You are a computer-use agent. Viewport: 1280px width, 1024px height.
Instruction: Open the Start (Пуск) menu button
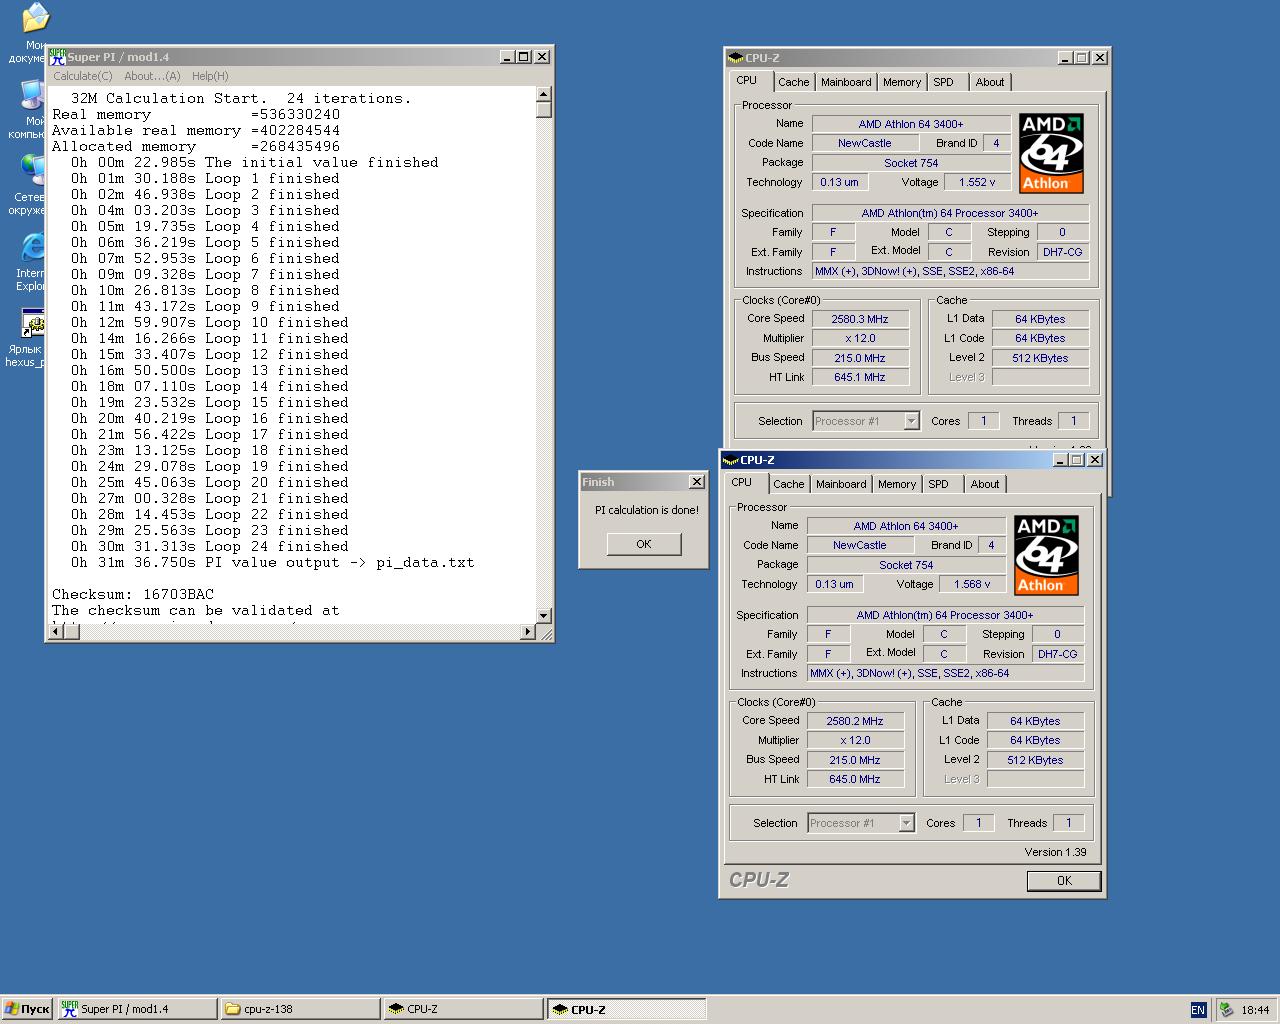28,1009
